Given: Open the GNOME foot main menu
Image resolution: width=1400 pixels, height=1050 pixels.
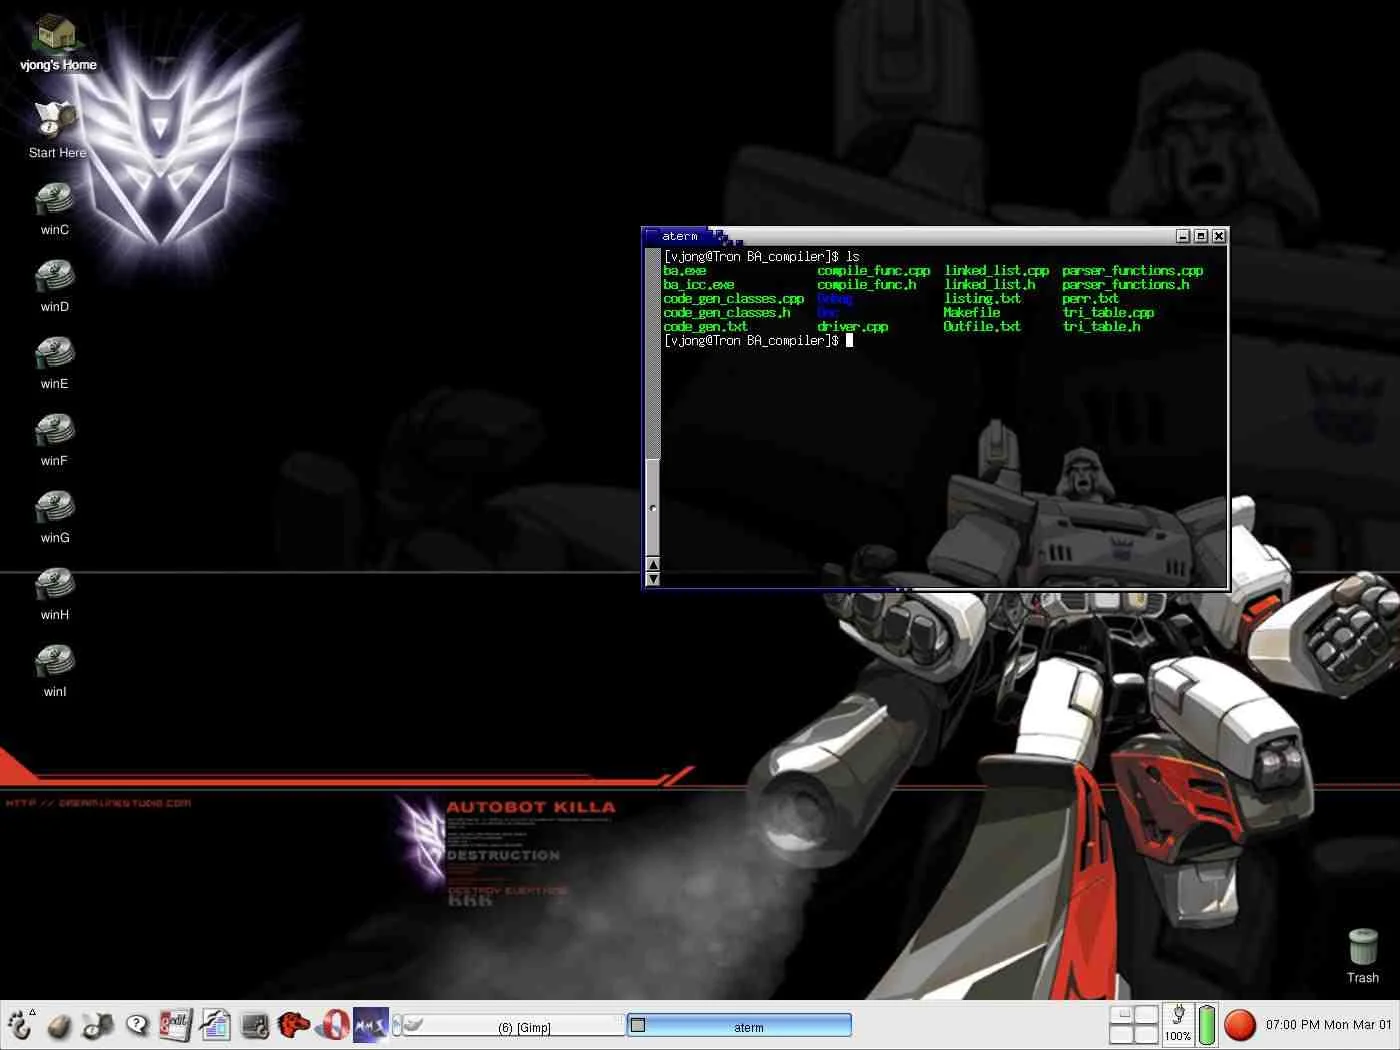Looking at the screenshot, I should (19, 1025).
